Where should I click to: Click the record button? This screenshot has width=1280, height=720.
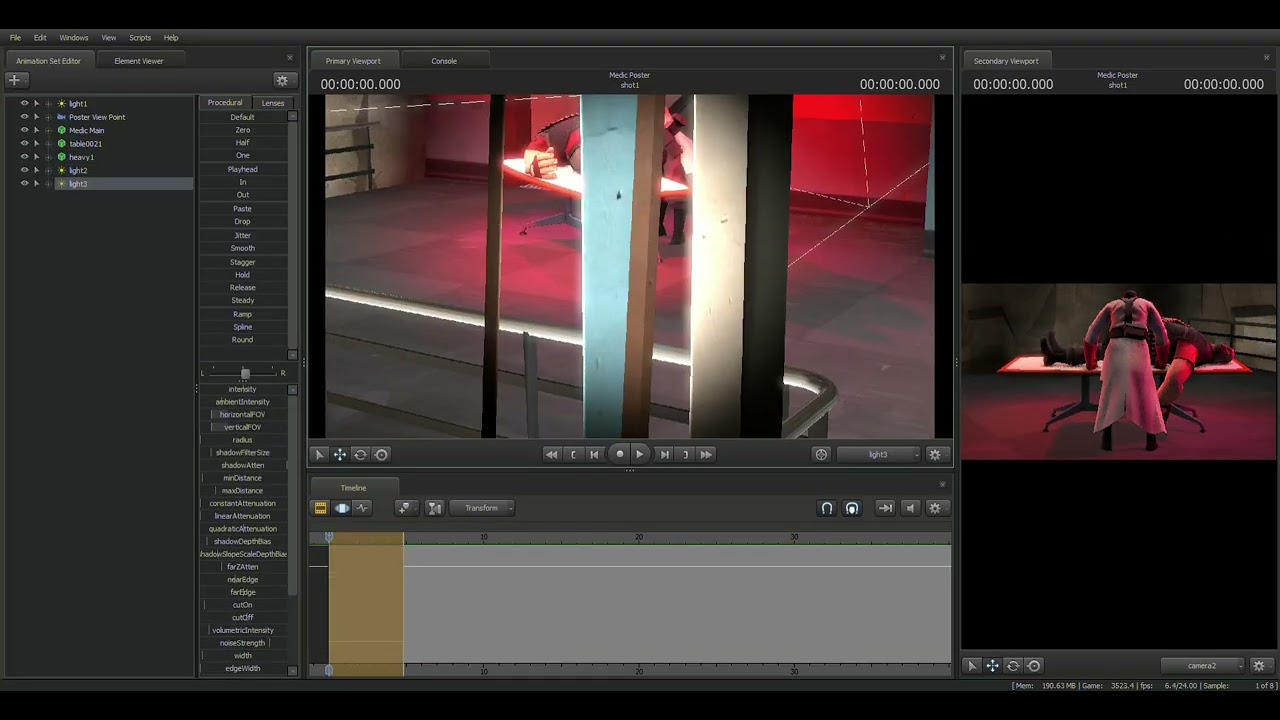[x=619, y=454]
